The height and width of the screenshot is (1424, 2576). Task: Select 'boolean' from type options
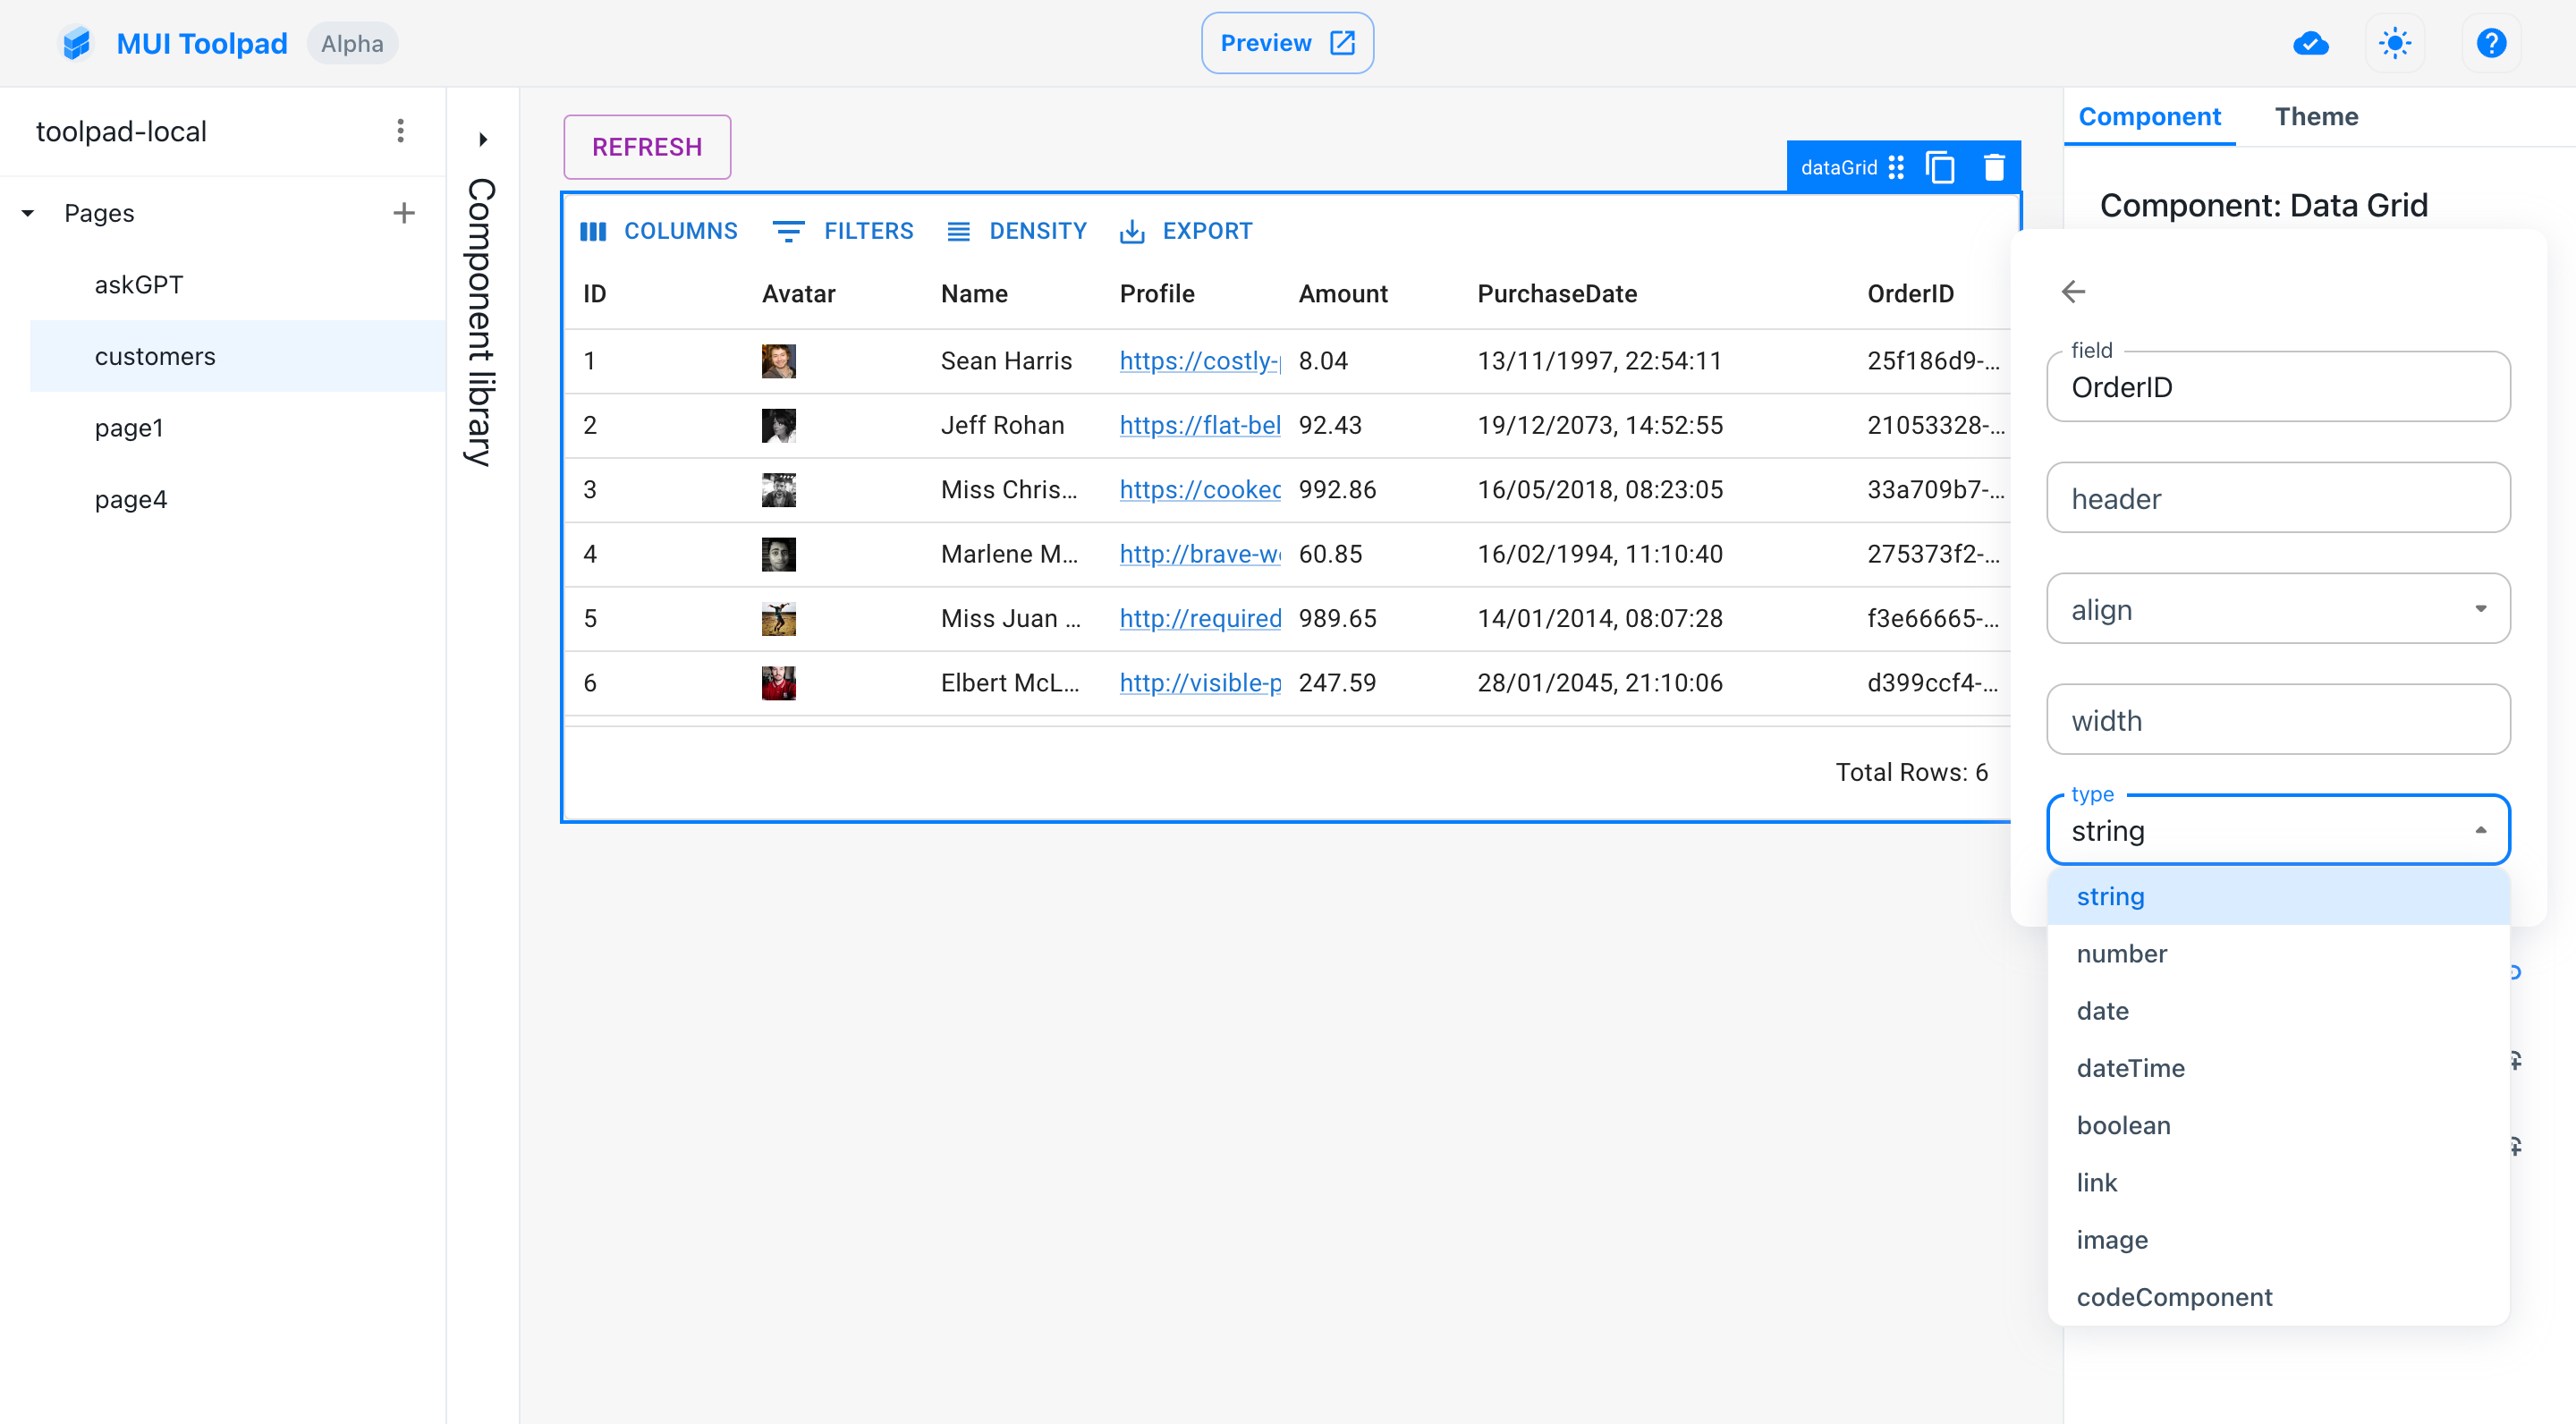2122,1124
